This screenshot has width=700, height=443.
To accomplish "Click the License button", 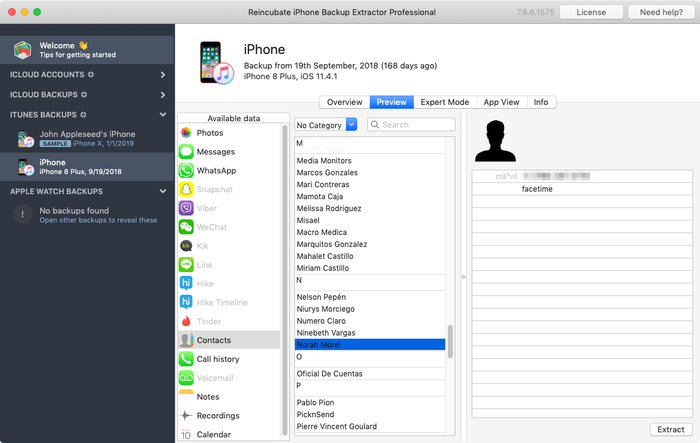I will pyautogui.click(x=591, y=12).
